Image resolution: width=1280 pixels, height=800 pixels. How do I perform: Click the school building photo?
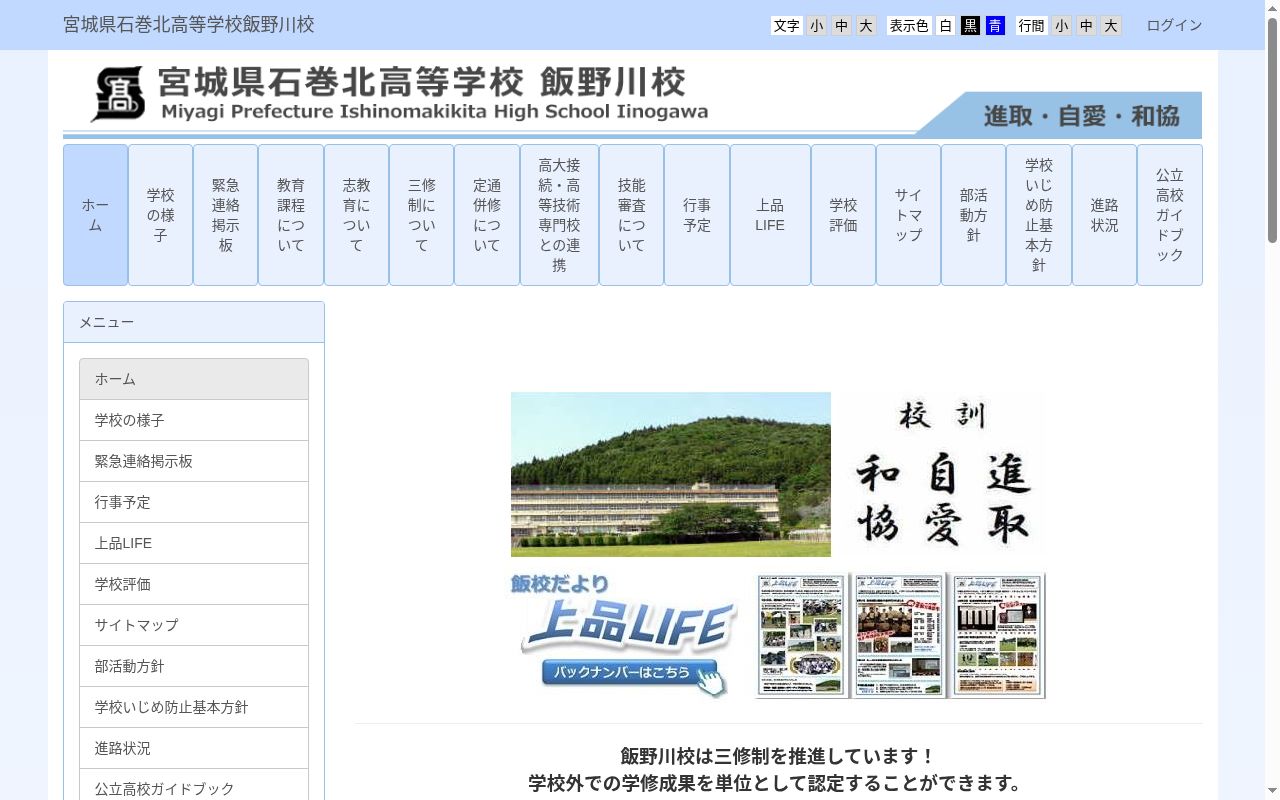tap(671, 474)
